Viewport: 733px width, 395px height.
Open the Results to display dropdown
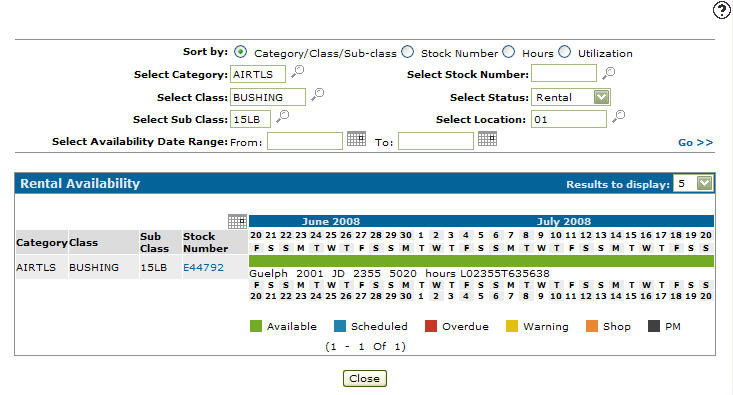tap(704, 183)
